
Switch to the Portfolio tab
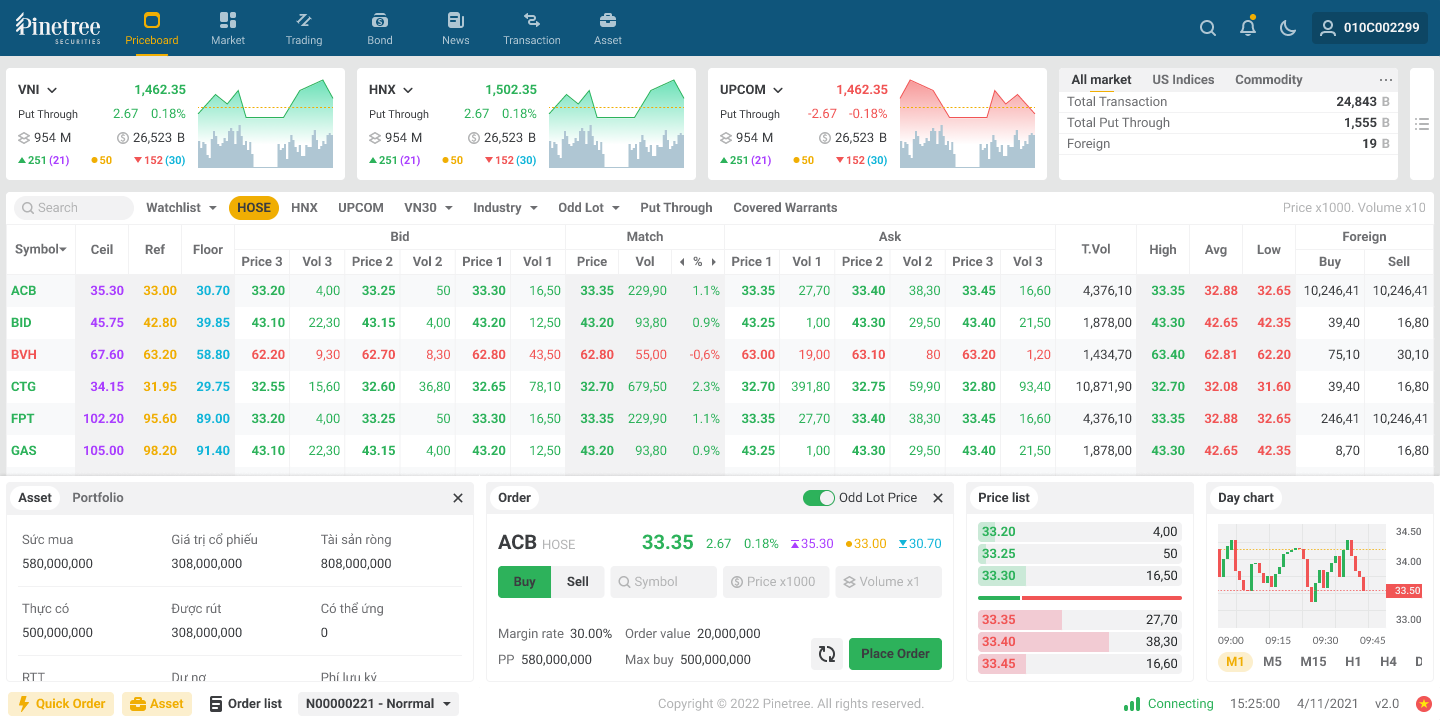coord(98,498)
